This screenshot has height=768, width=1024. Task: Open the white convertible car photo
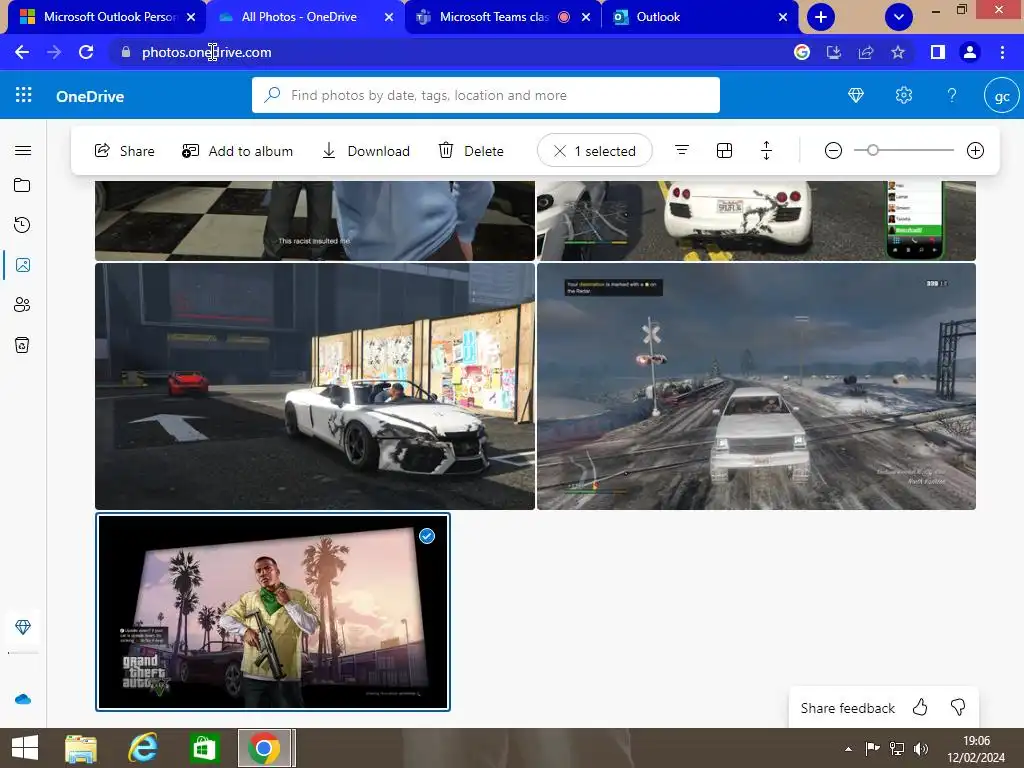click(x=315, y=386)
